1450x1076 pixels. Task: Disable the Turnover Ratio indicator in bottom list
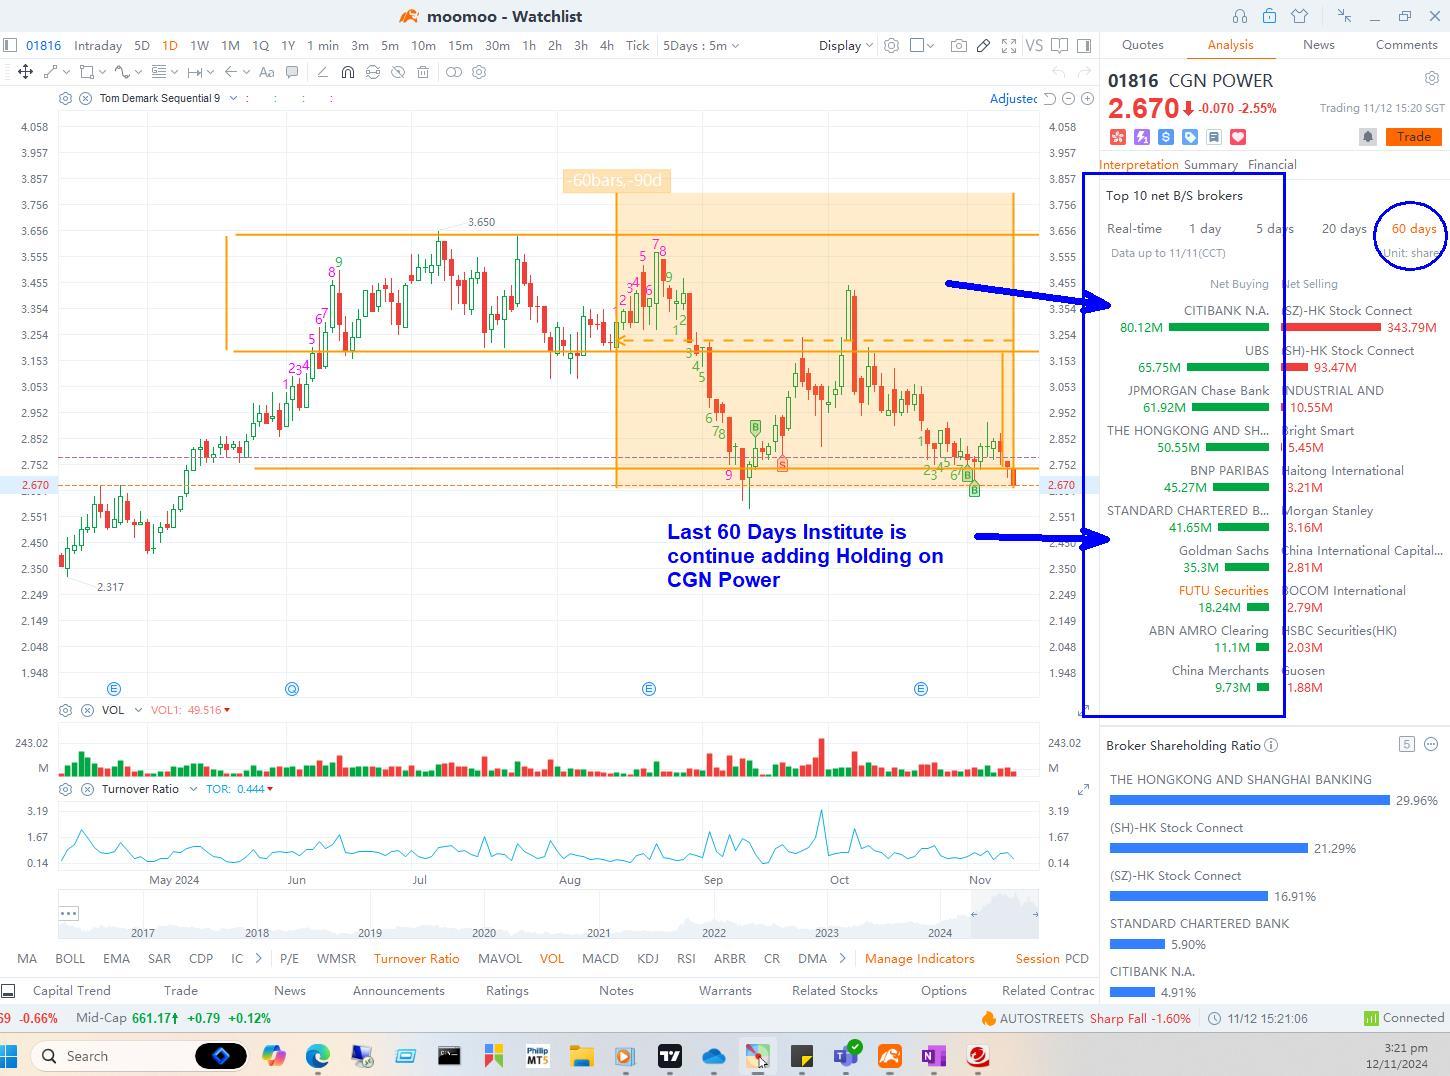(x=416, y=958)
